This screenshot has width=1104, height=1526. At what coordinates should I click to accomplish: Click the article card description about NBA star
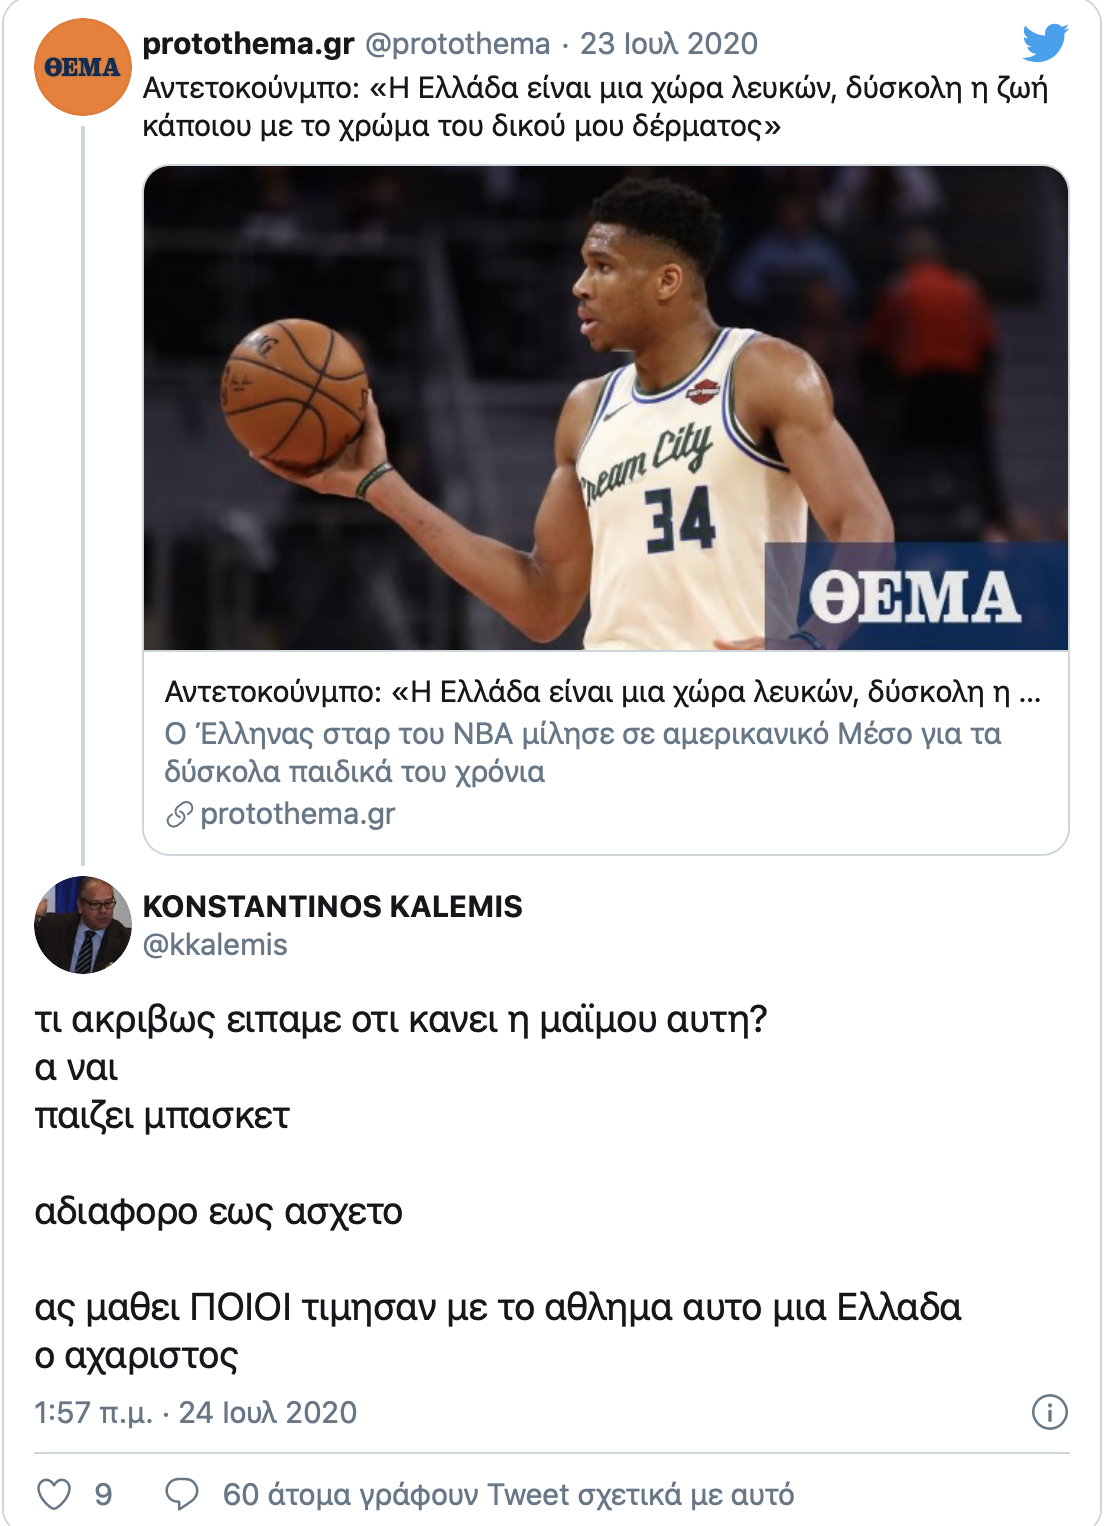point(582,752)
